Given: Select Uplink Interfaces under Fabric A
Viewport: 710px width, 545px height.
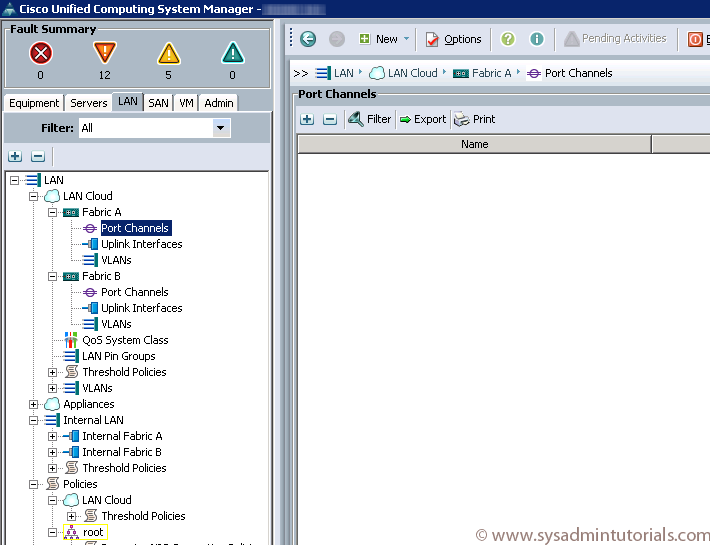Looking at the screenshot, I should tap(142, 244).
